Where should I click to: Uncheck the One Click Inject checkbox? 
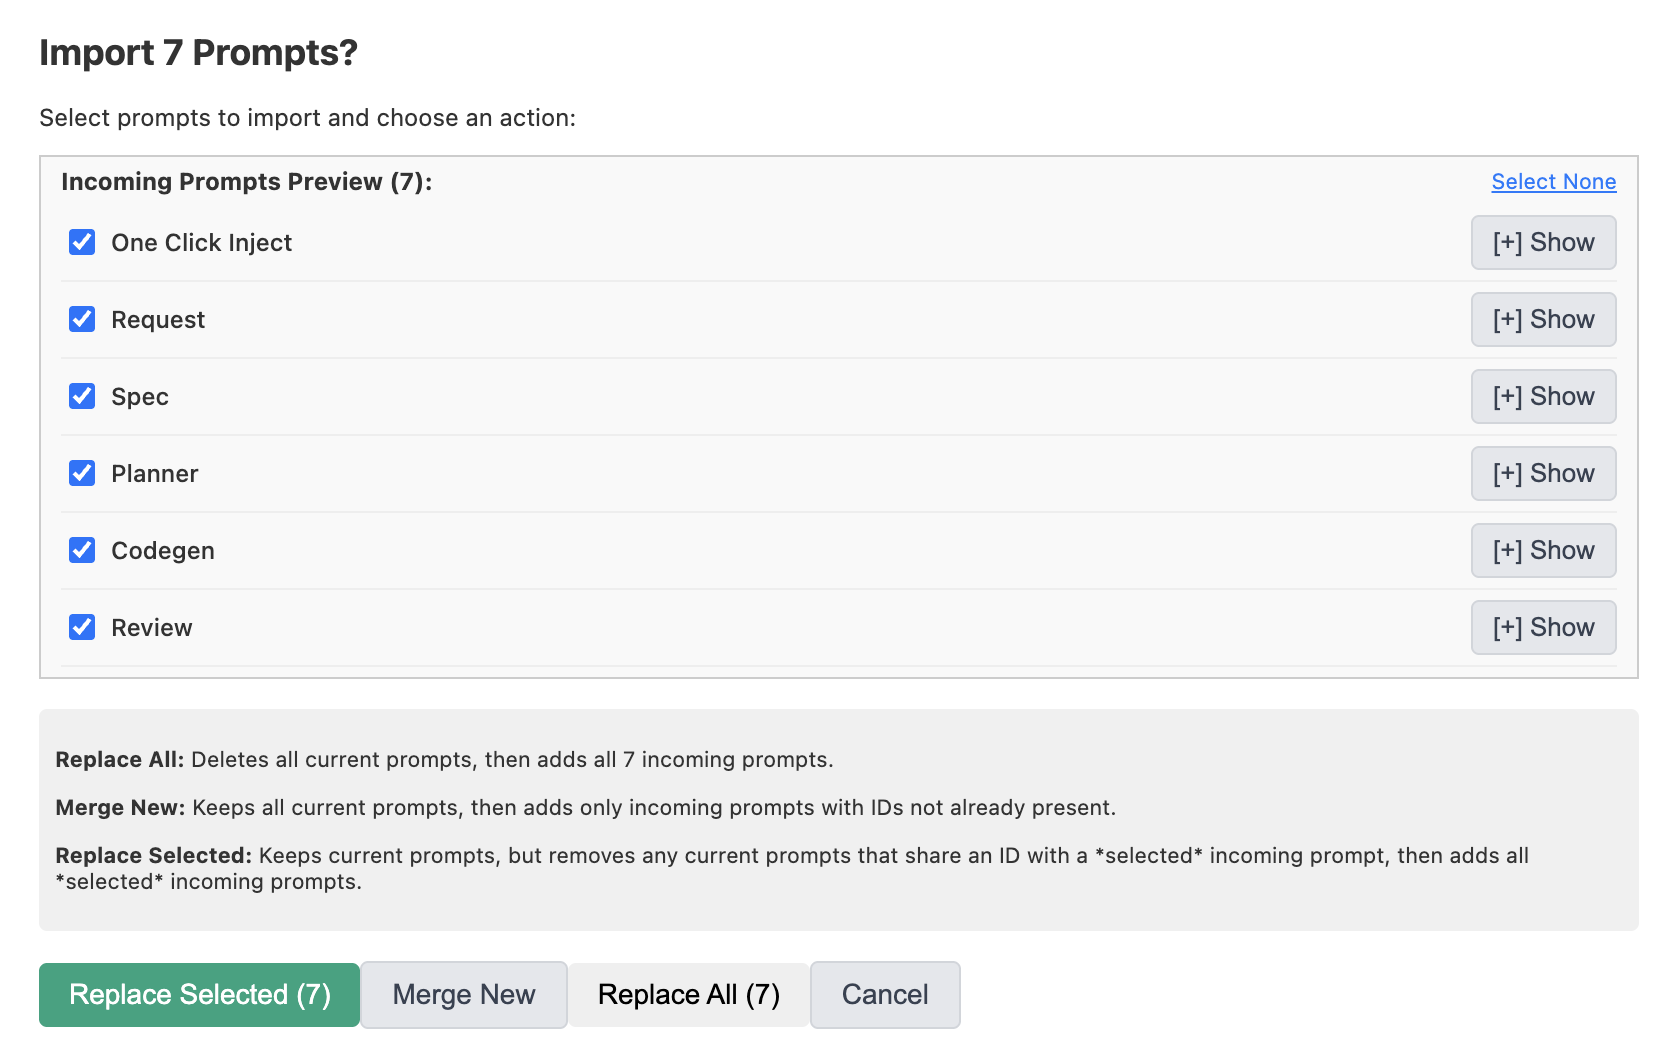click(x=82, y=242)
